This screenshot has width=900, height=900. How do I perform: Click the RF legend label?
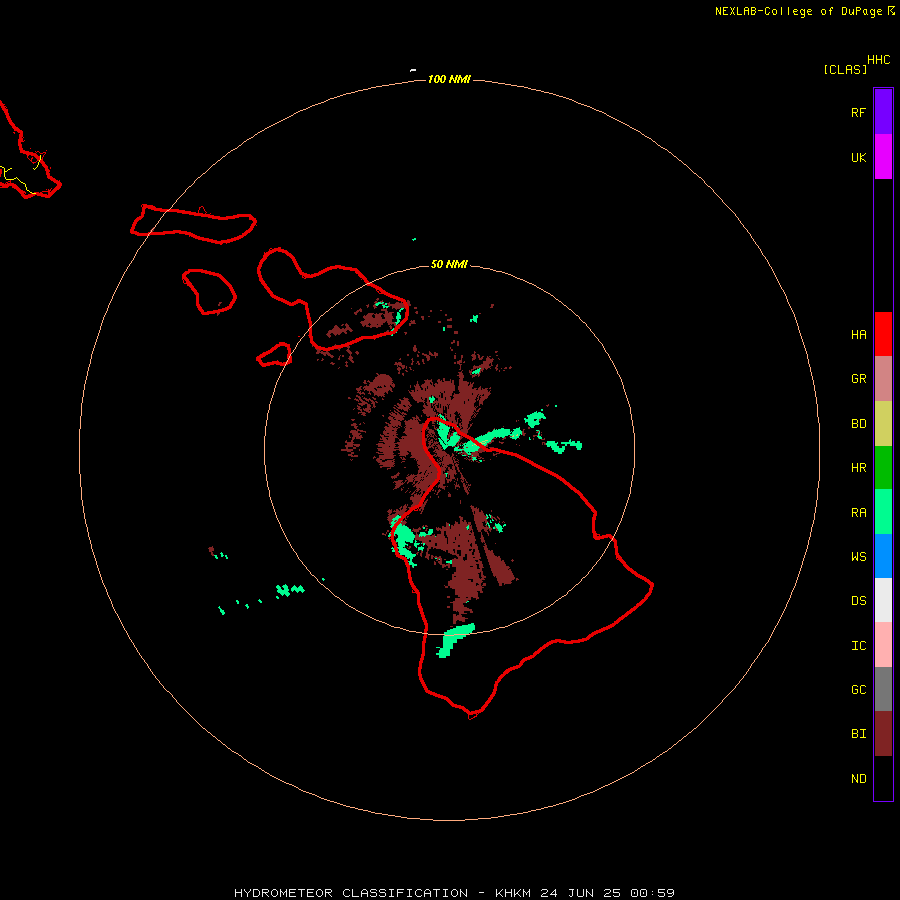(858, 113)
